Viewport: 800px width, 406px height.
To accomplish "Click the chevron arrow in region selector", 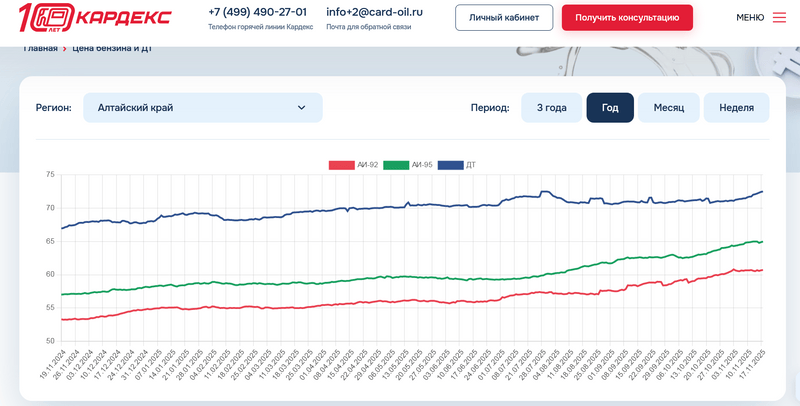I will coord(301,108).
